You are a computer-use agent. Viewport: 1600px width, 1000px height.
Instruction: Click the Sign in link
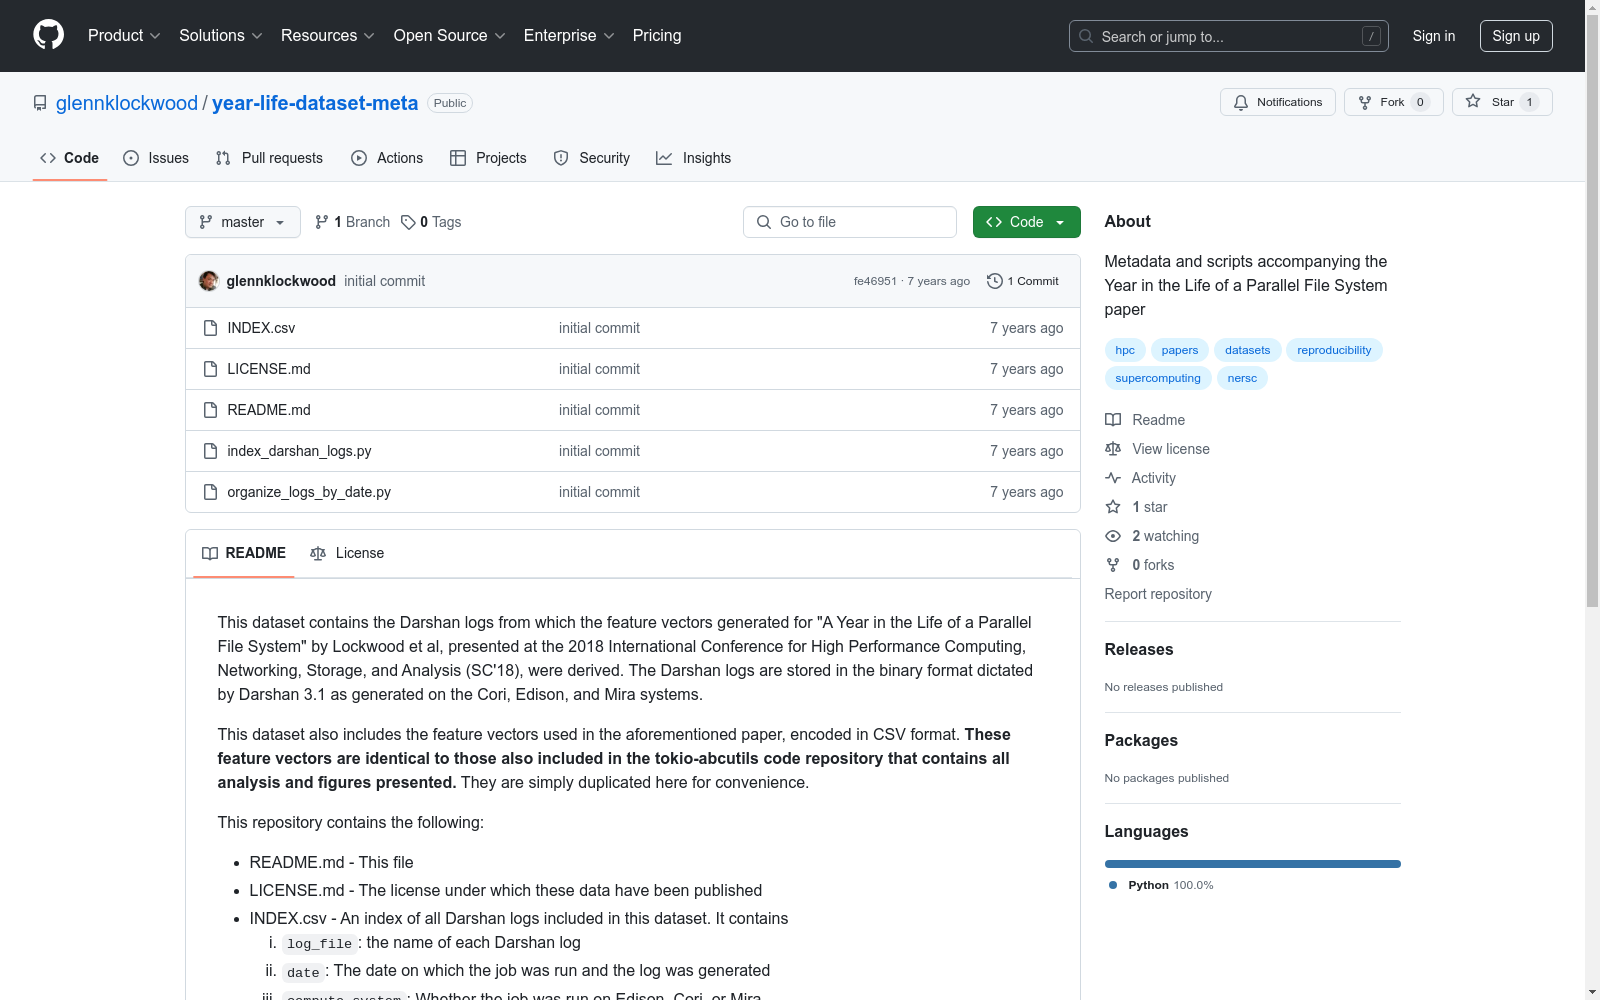point(1434,36)
